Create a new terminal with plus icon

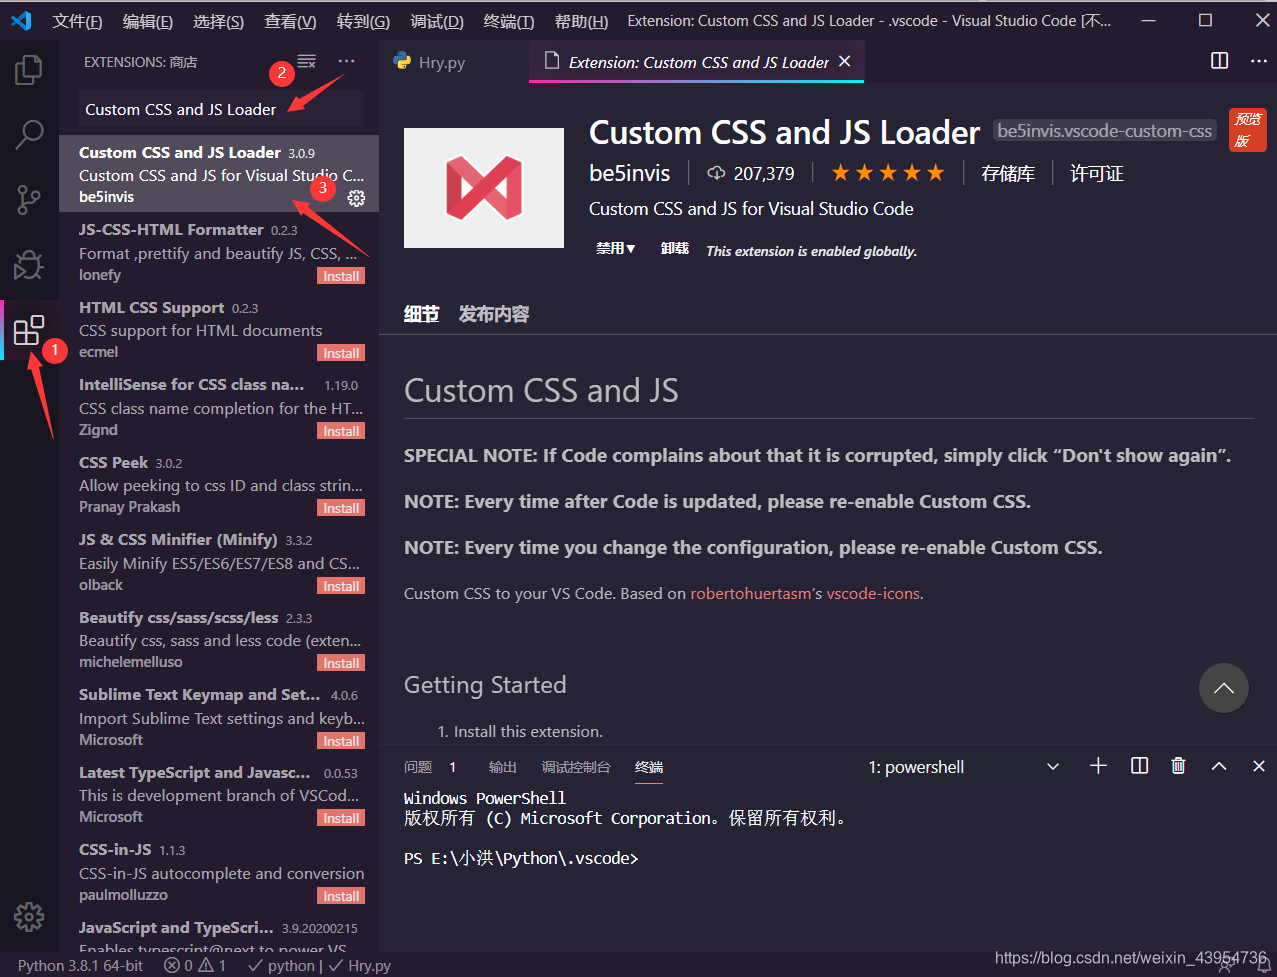tap(1098, 766)
